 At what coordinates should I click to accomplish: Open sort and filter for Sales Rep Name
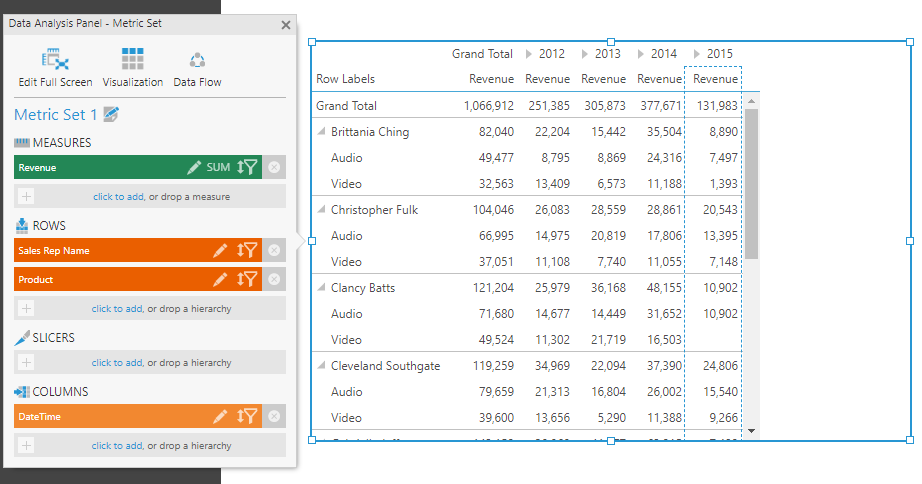coord(248,251)
